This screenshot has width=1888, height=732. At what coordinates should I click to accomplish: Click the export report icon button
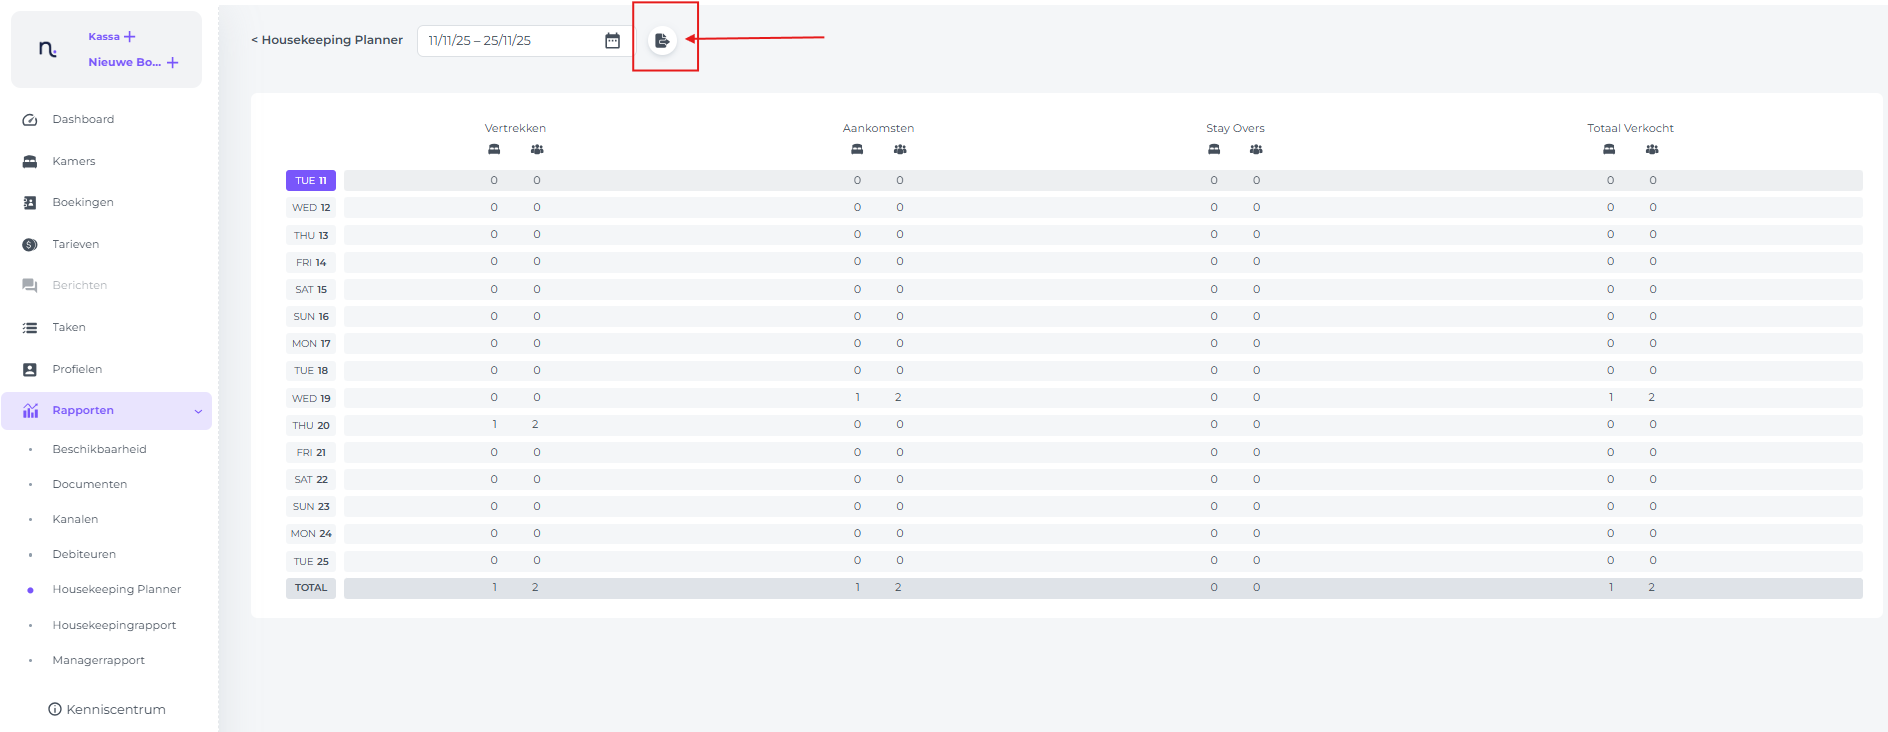[x=661, y=41]
